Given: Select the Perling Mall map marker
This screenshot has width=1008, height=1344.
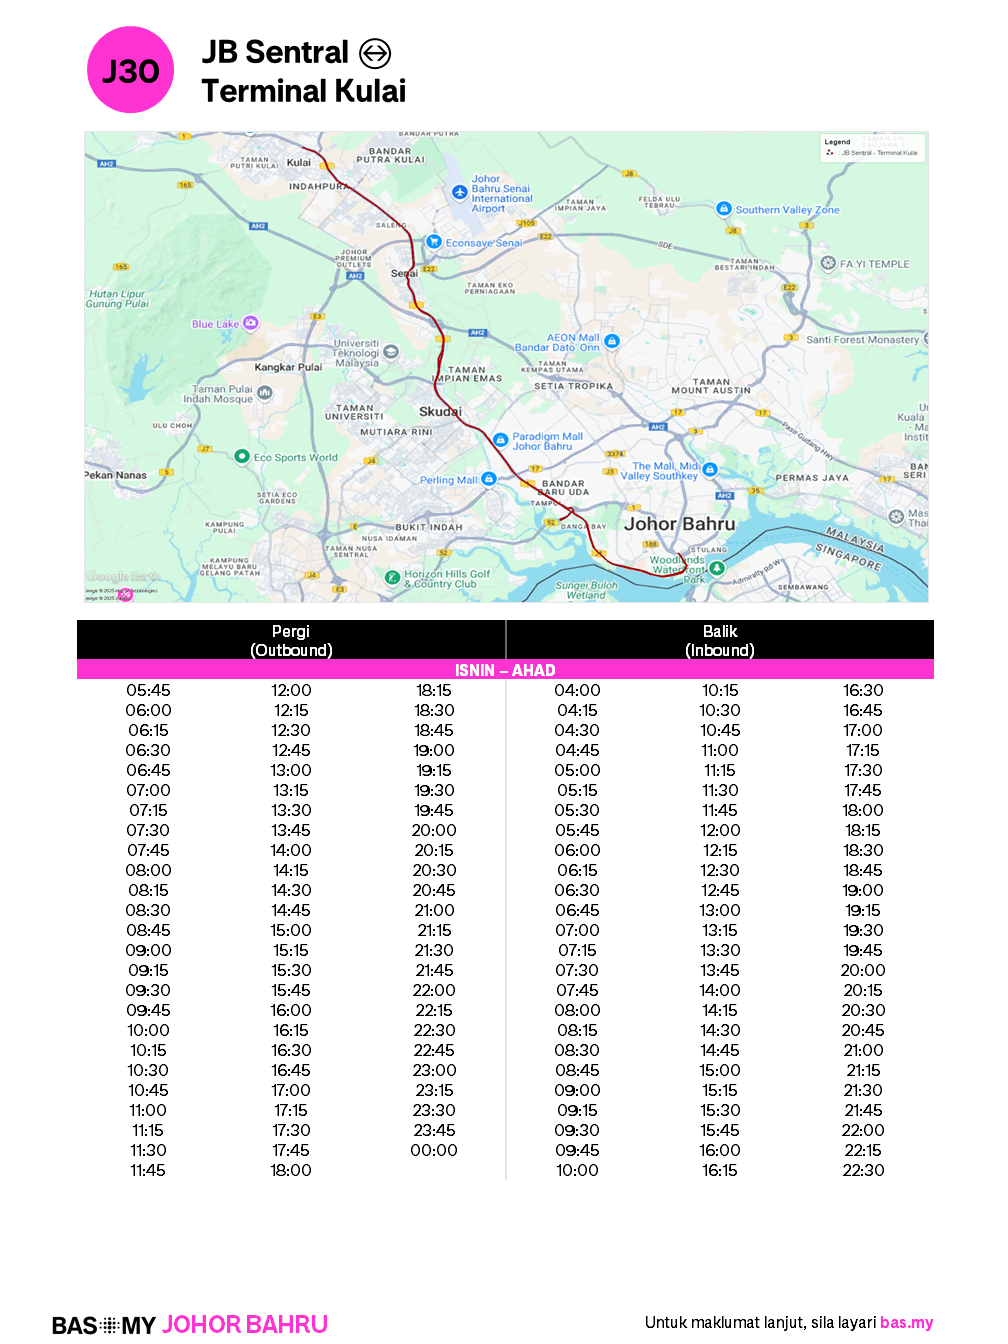Looking at the screenshot, I should click(488, 479).
